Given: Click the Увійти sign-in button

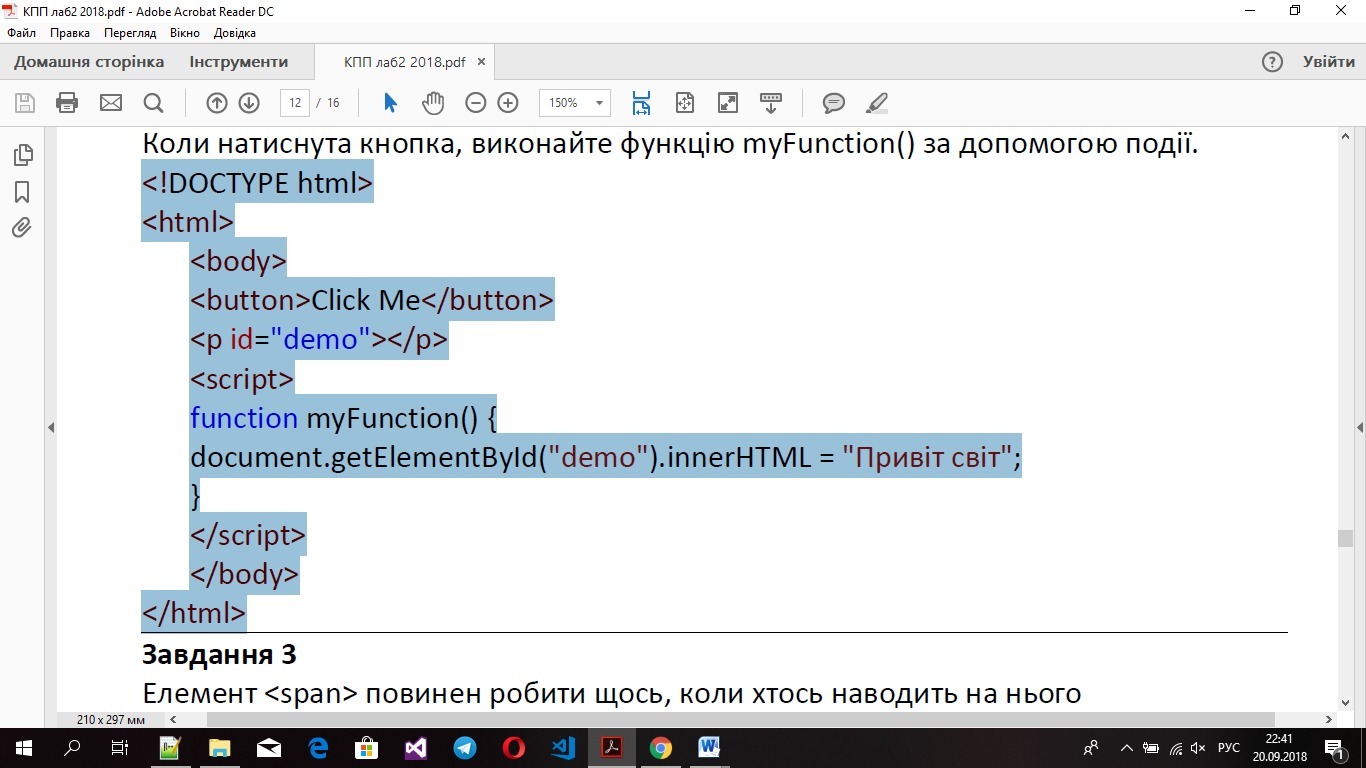Looking at the screenshot, I should click(1328, 62).
